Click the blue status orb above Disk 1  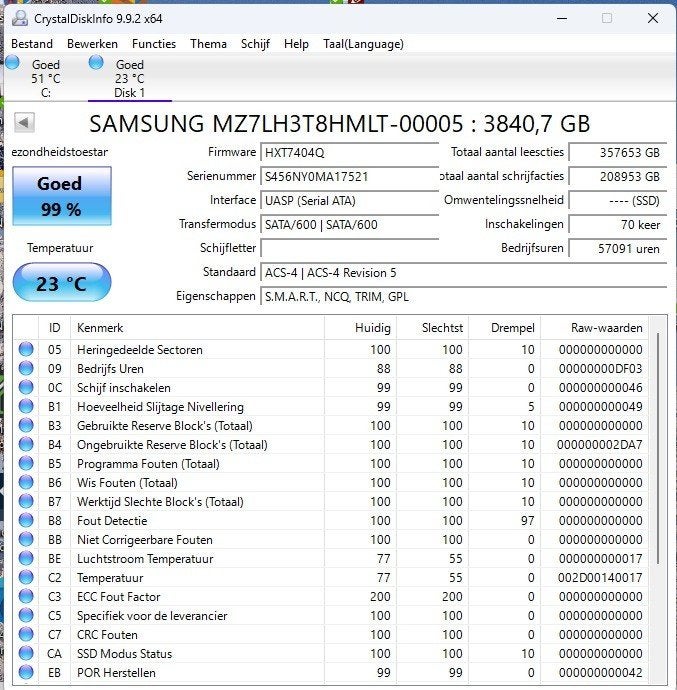coord(96,63)
